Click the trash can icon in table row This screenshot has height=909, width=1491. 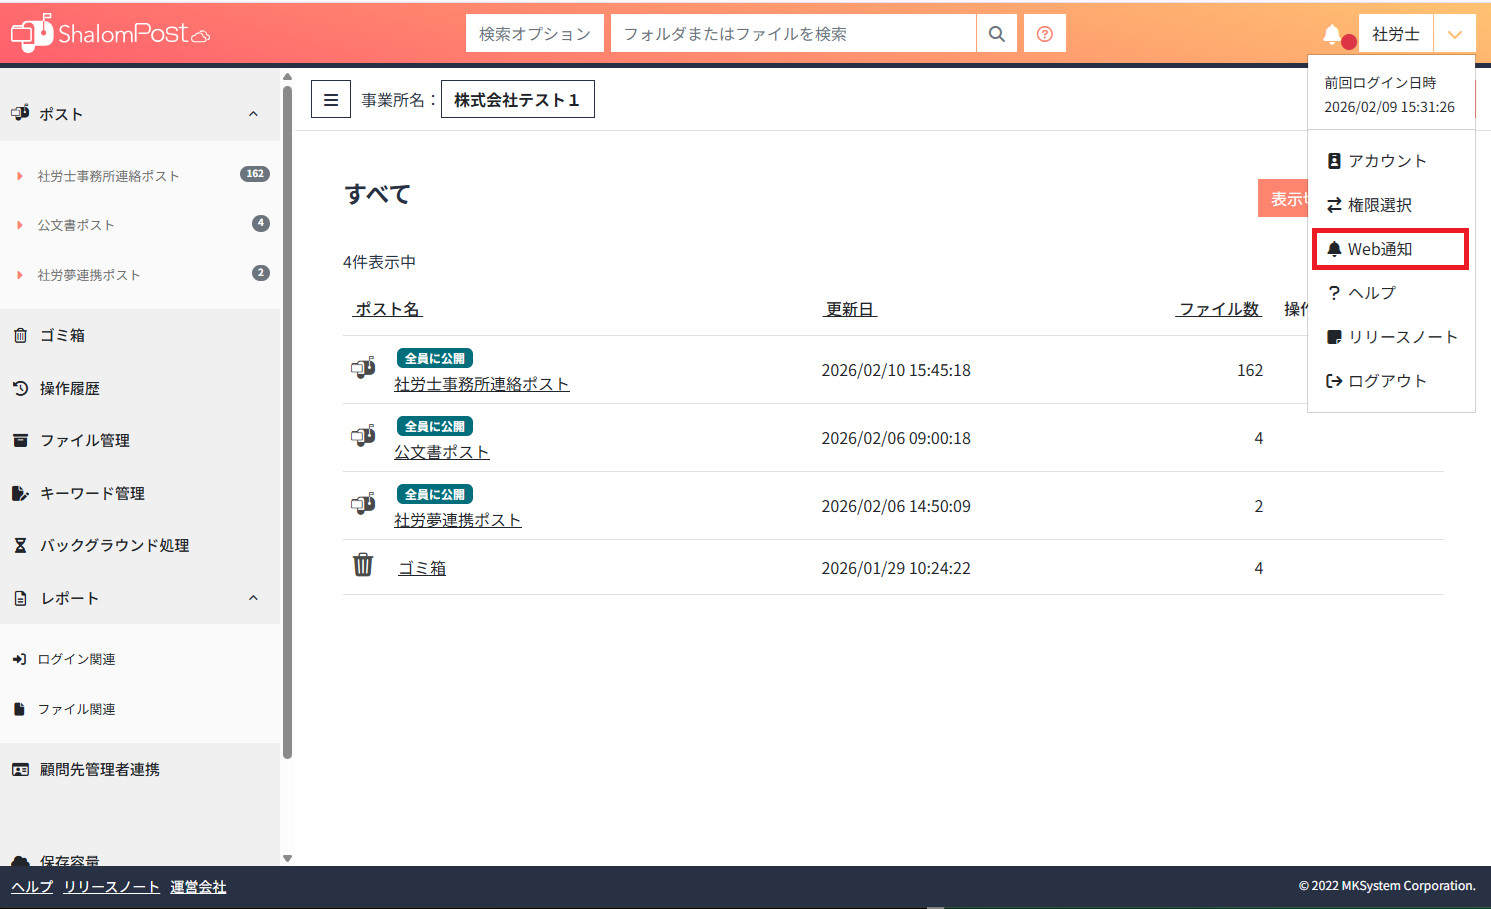363,566
